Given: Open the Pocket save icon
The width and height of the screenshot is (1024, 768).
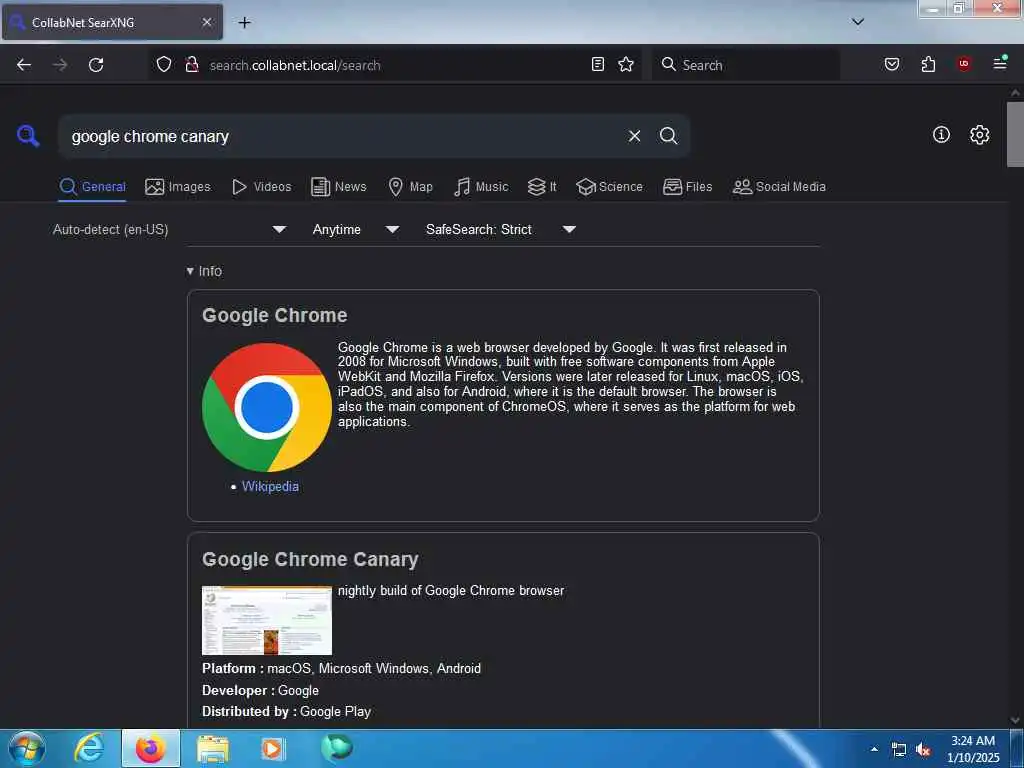Looking at the screenshot, I should 892,64.
